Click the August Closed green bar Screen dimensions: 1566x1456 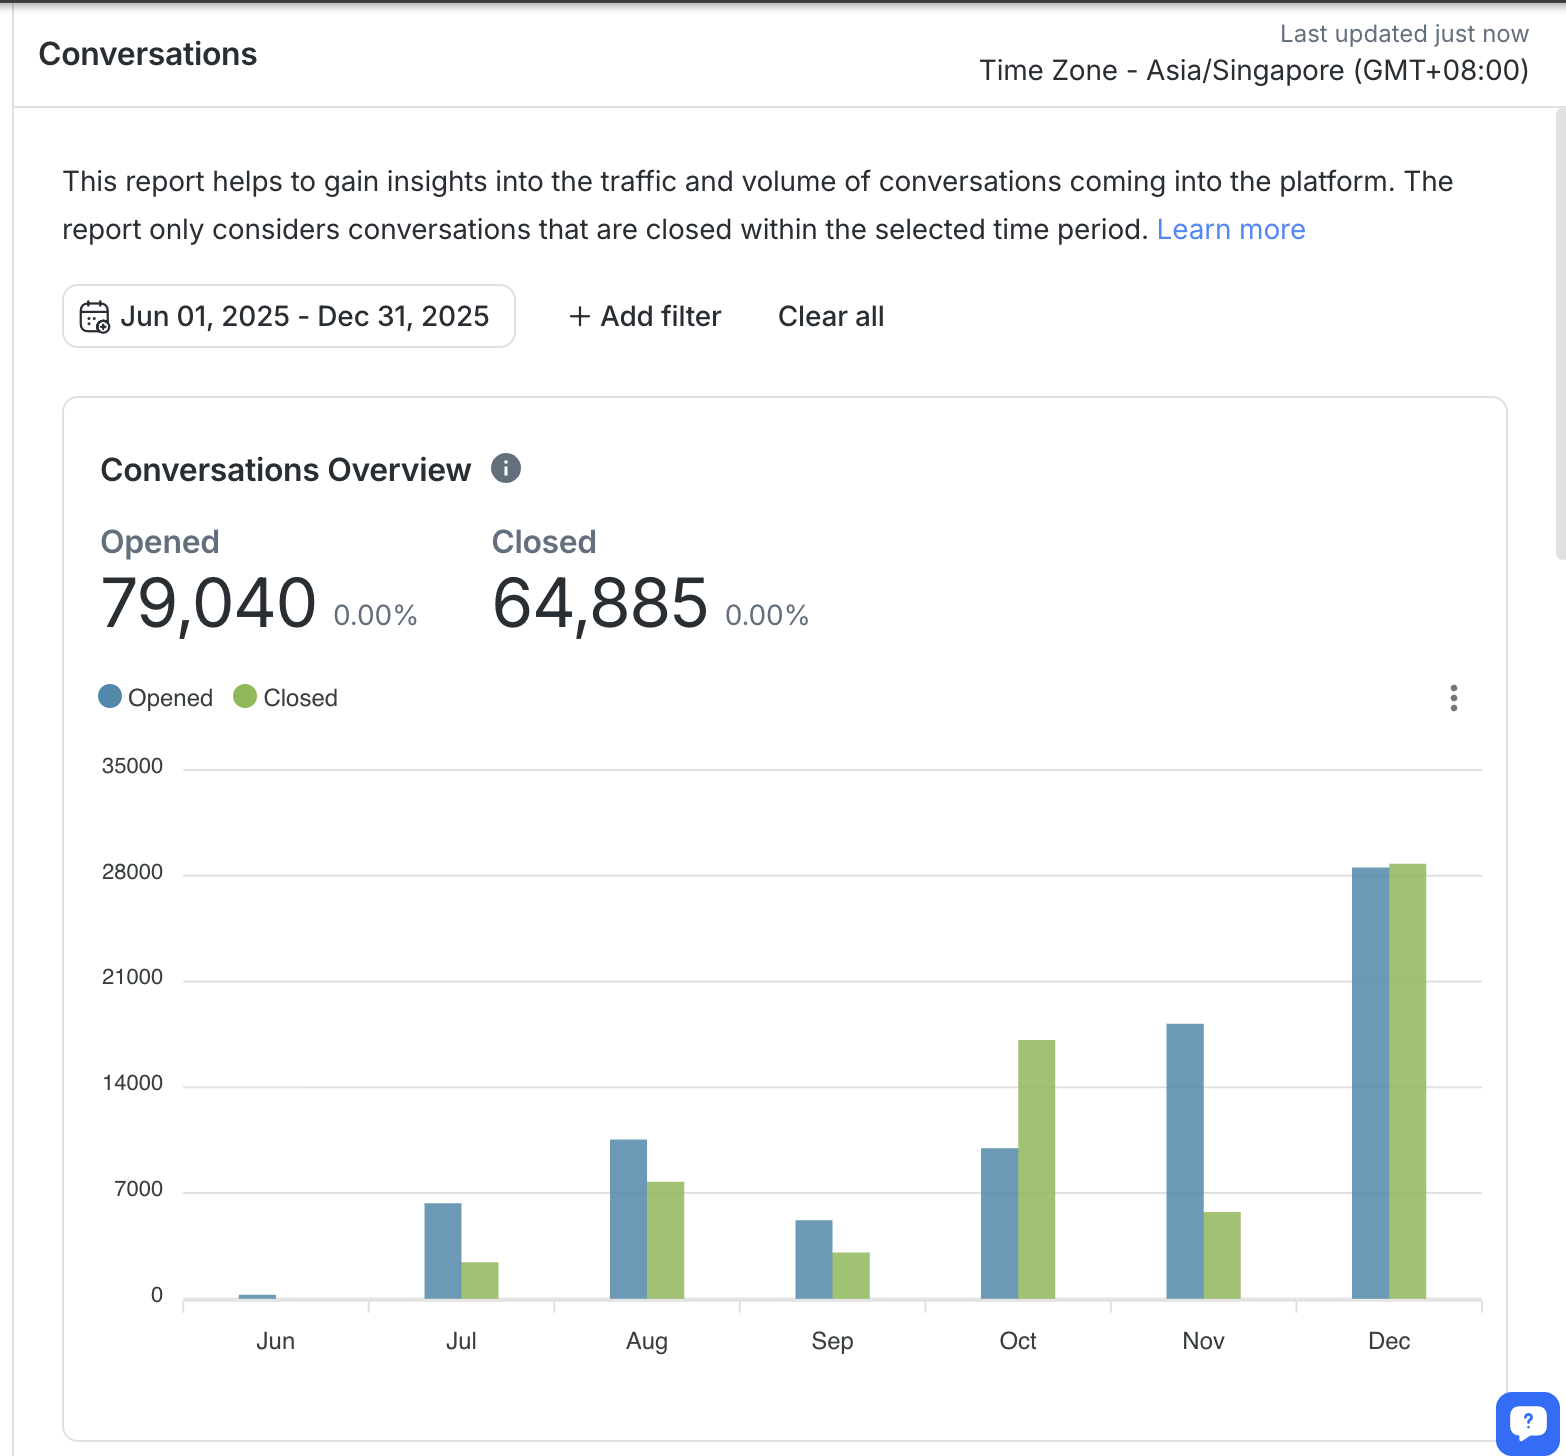pyautogui.click(x=665, y=1240)
